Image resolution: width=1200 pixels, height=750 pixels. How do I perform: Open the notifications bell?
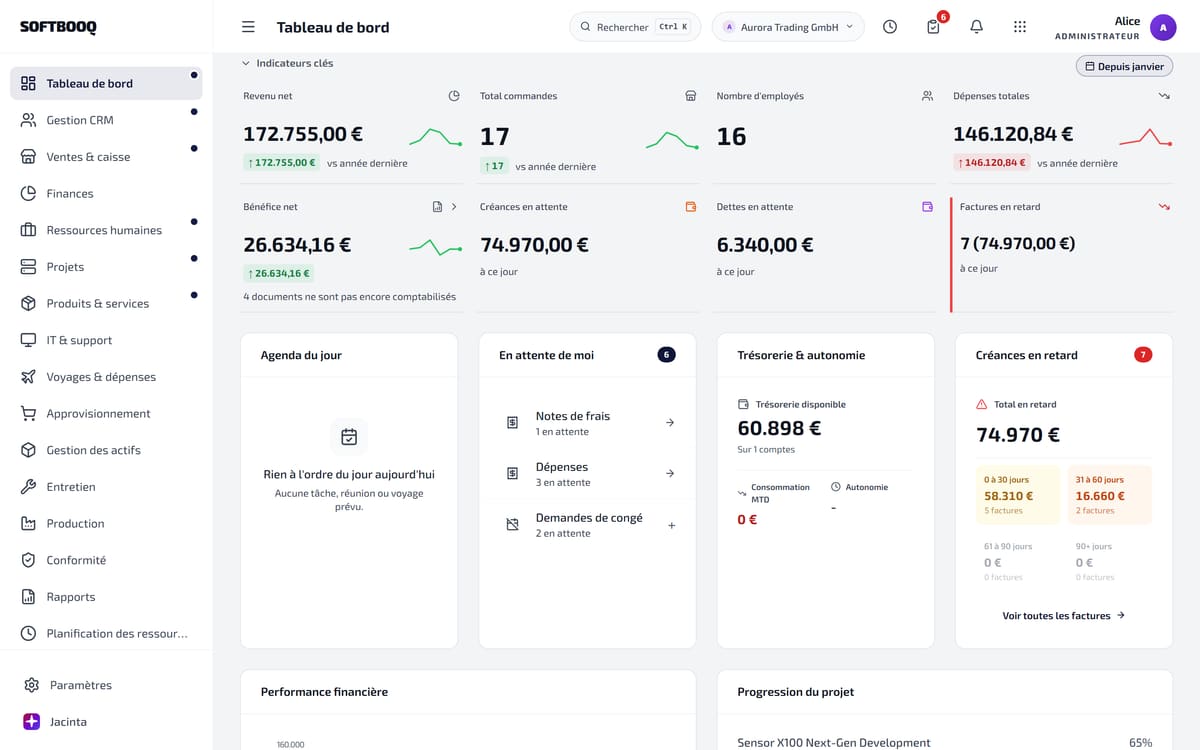[x=977, y=27]
